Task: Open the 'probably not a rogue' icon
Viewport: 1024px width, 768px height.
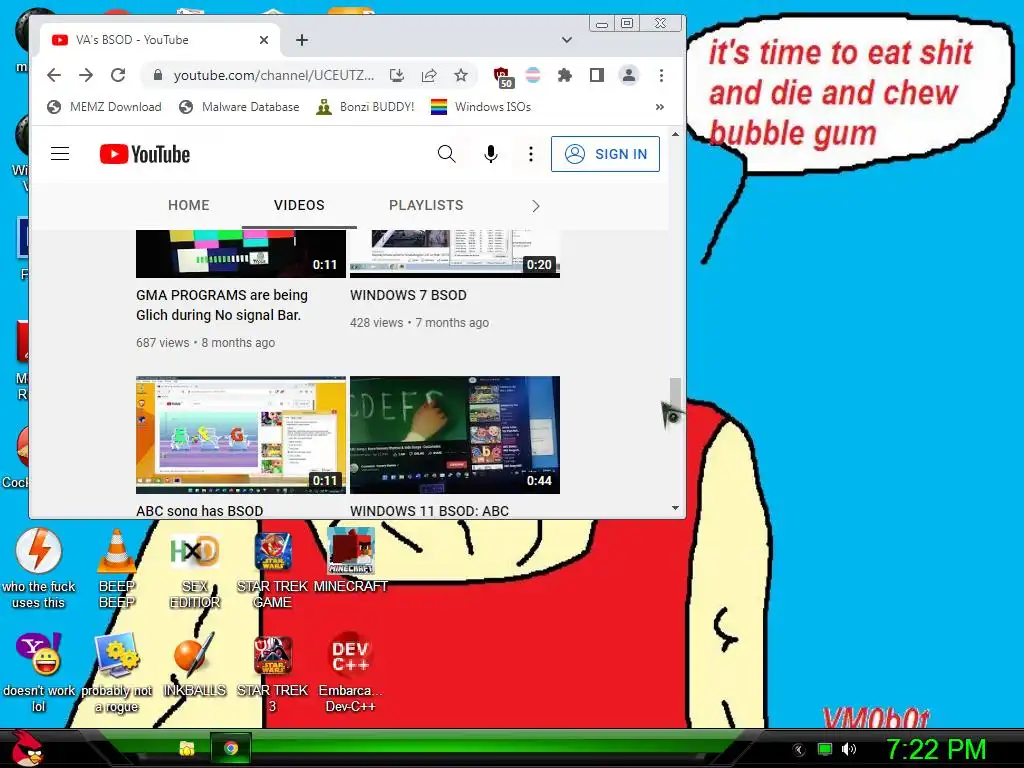Action: [116, 673]
